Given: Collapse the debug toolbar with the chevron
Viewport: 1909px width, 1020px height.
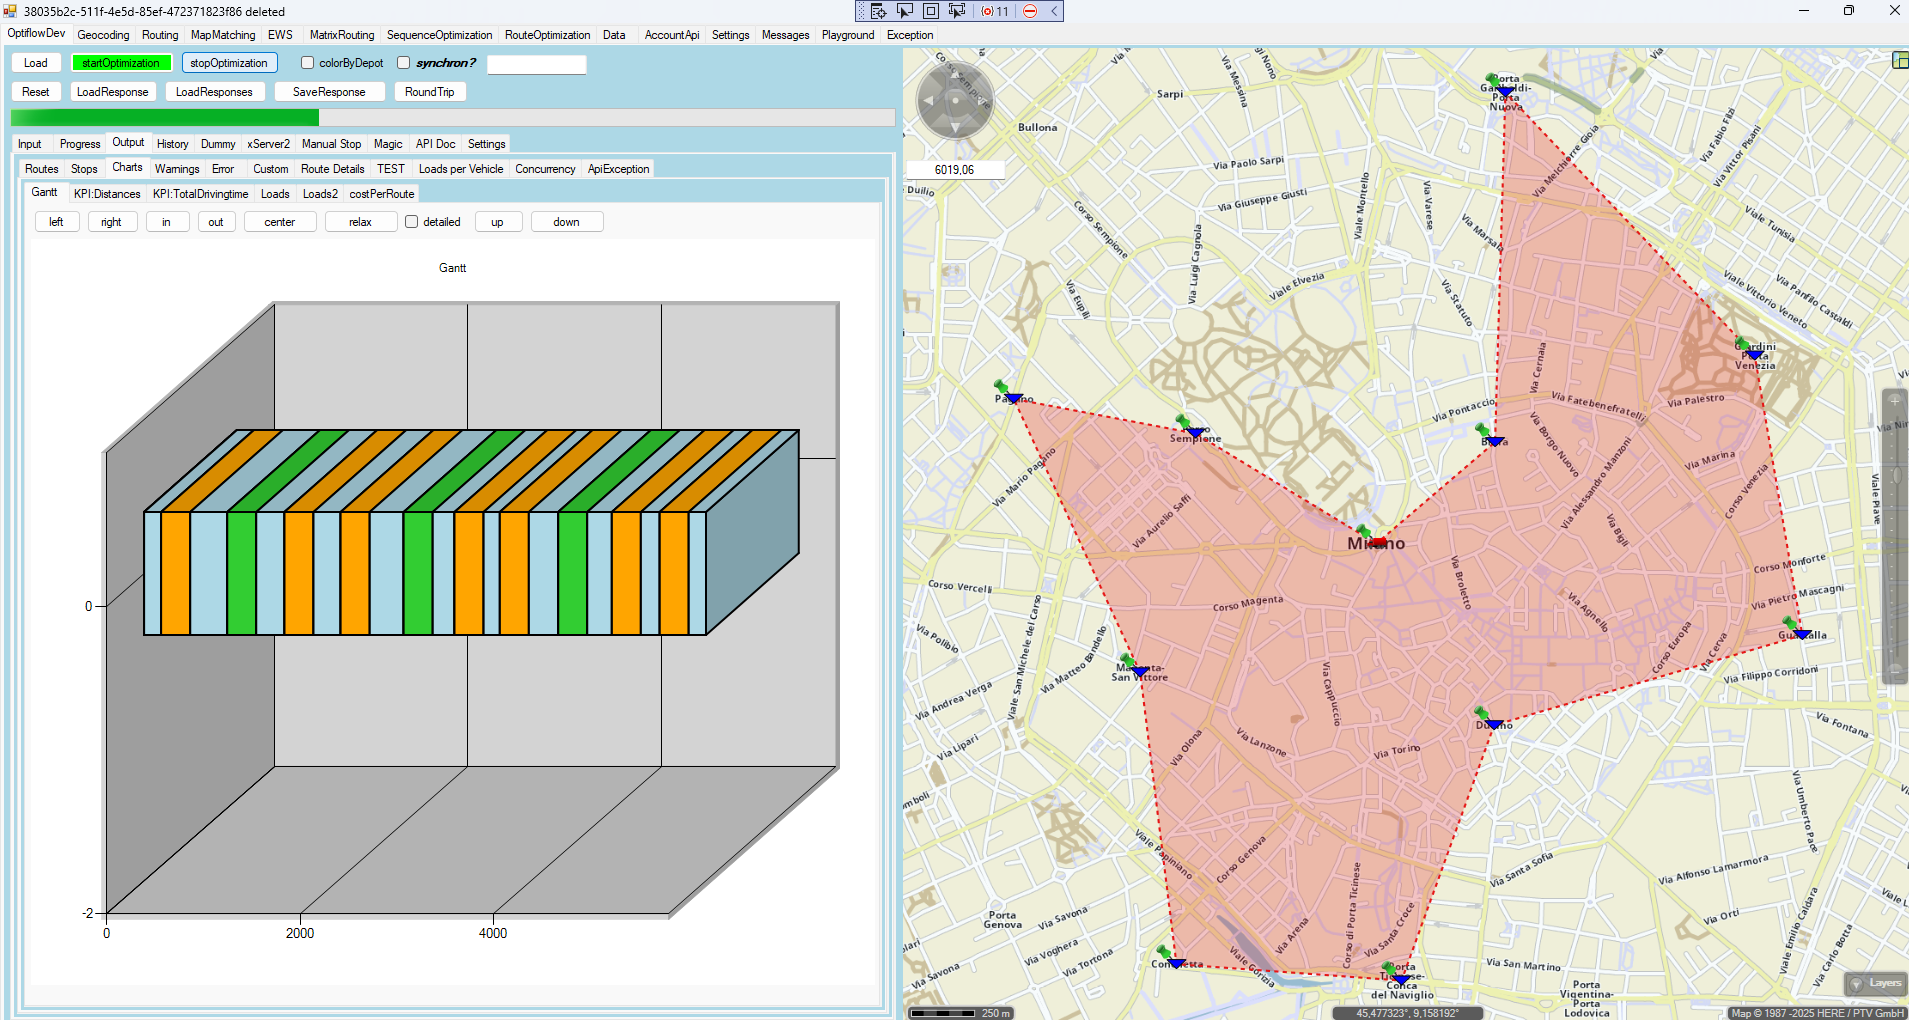Looking at the screenshot, I should (1053, 11).
